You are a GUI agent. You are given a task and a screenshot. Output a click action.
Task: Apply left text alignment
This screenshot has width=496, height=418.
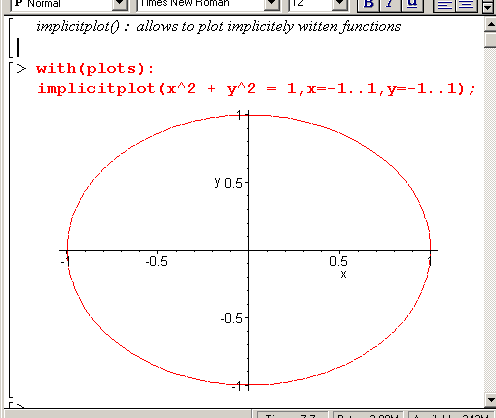[444, 5]
